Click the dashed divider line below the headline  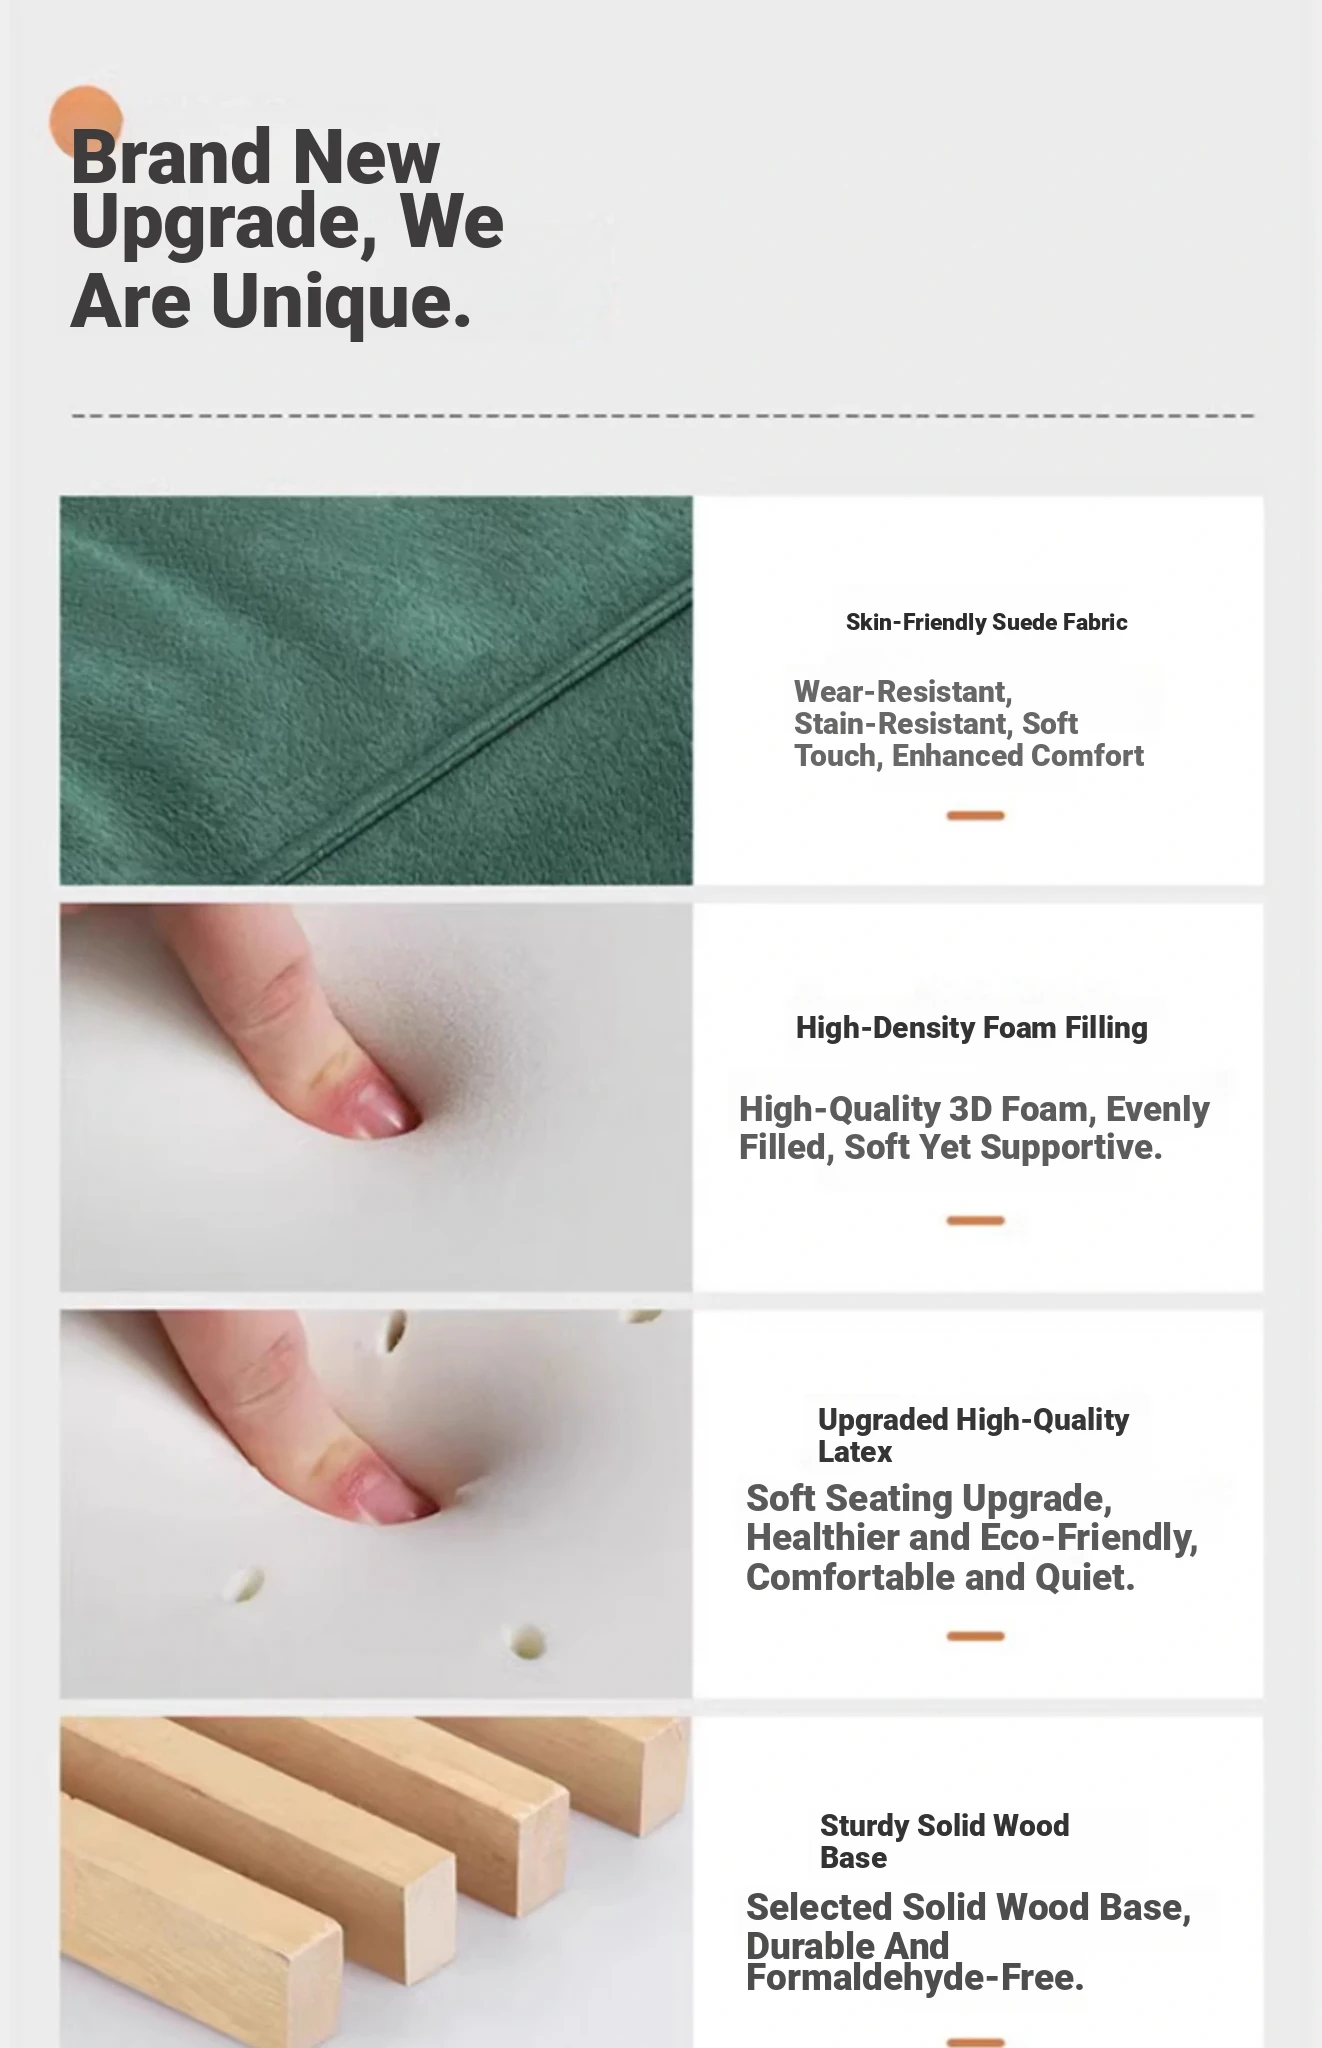tap(662, 415)
